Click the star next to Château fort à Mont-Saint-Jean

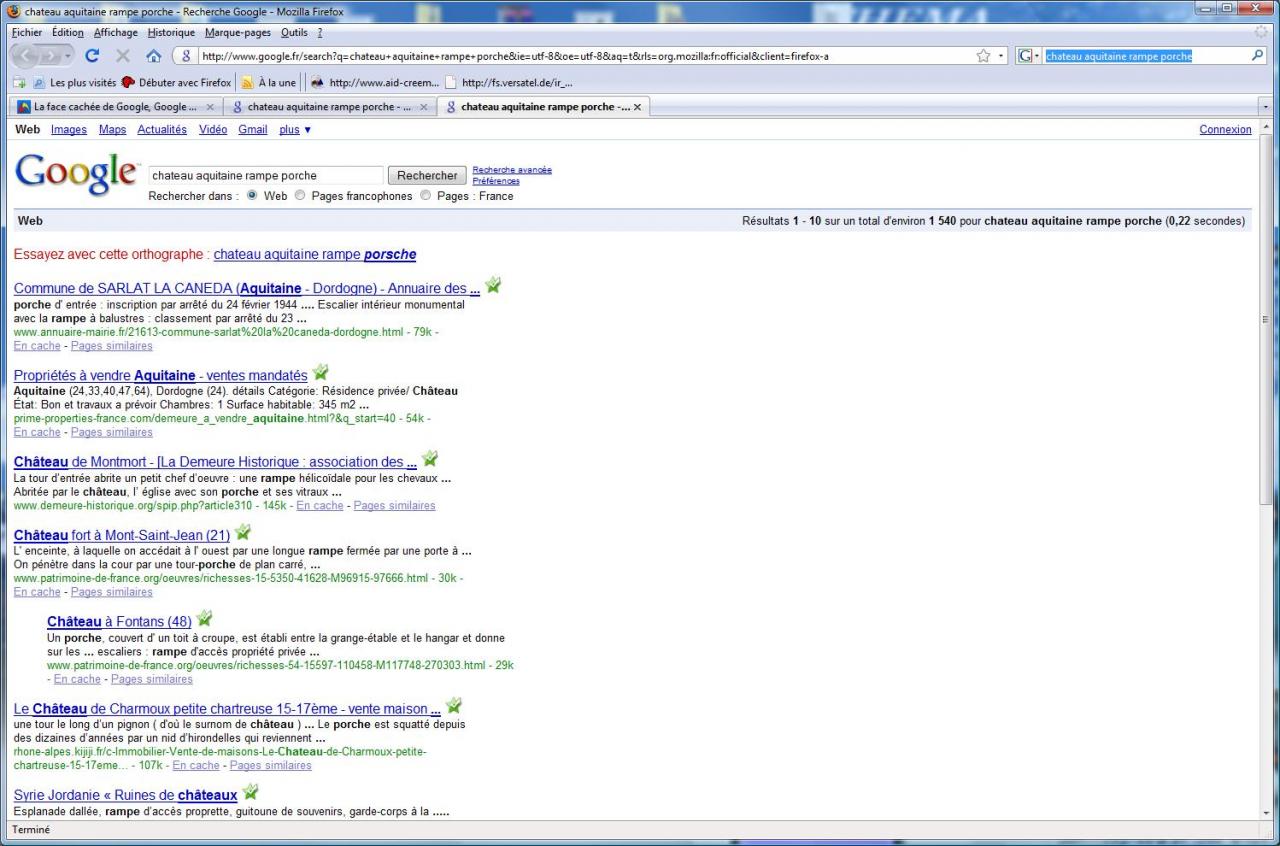coord(243,533)
